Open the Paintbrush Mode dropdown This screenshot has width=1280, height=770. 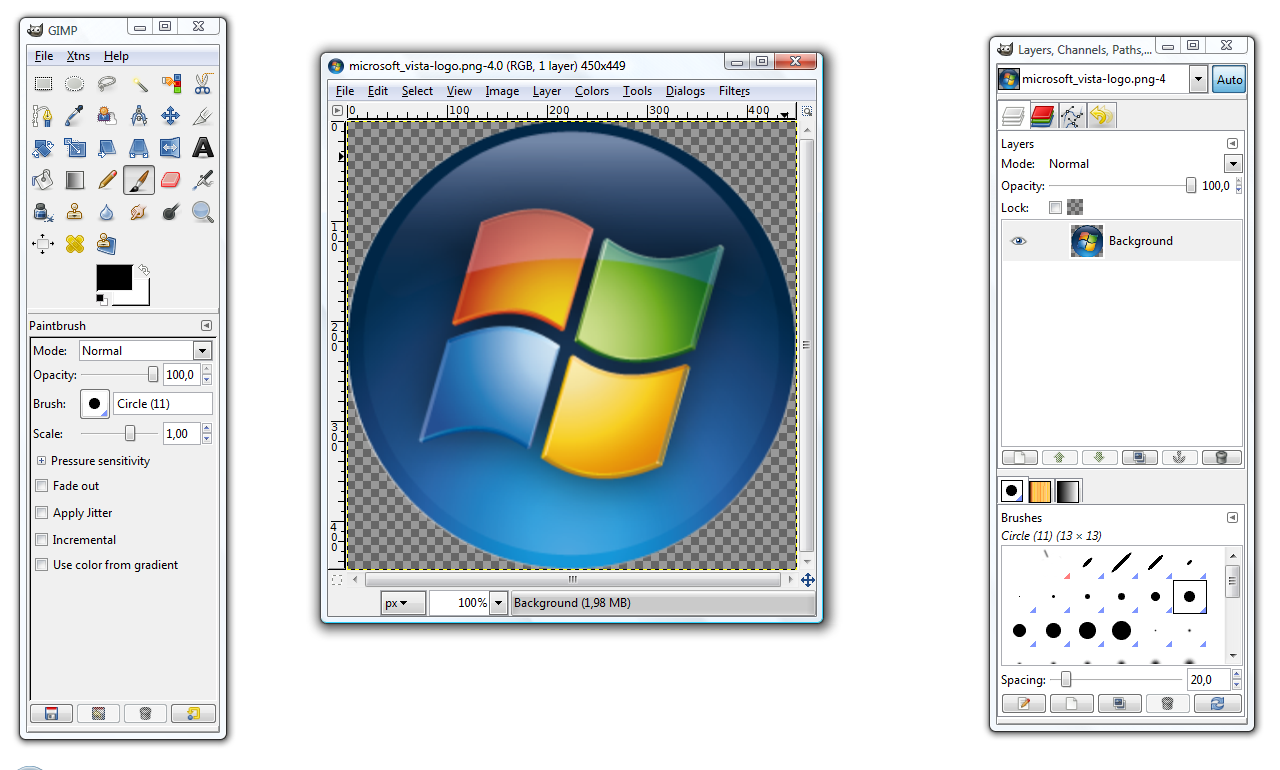203,351
